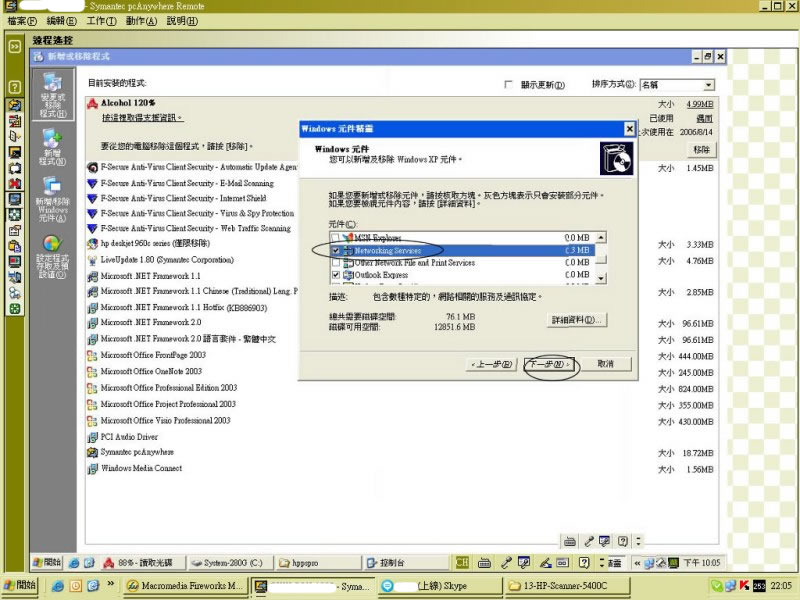Open the 說明(H) menu
This screenshot has width=800, height=600.
(x=182, y=21)
